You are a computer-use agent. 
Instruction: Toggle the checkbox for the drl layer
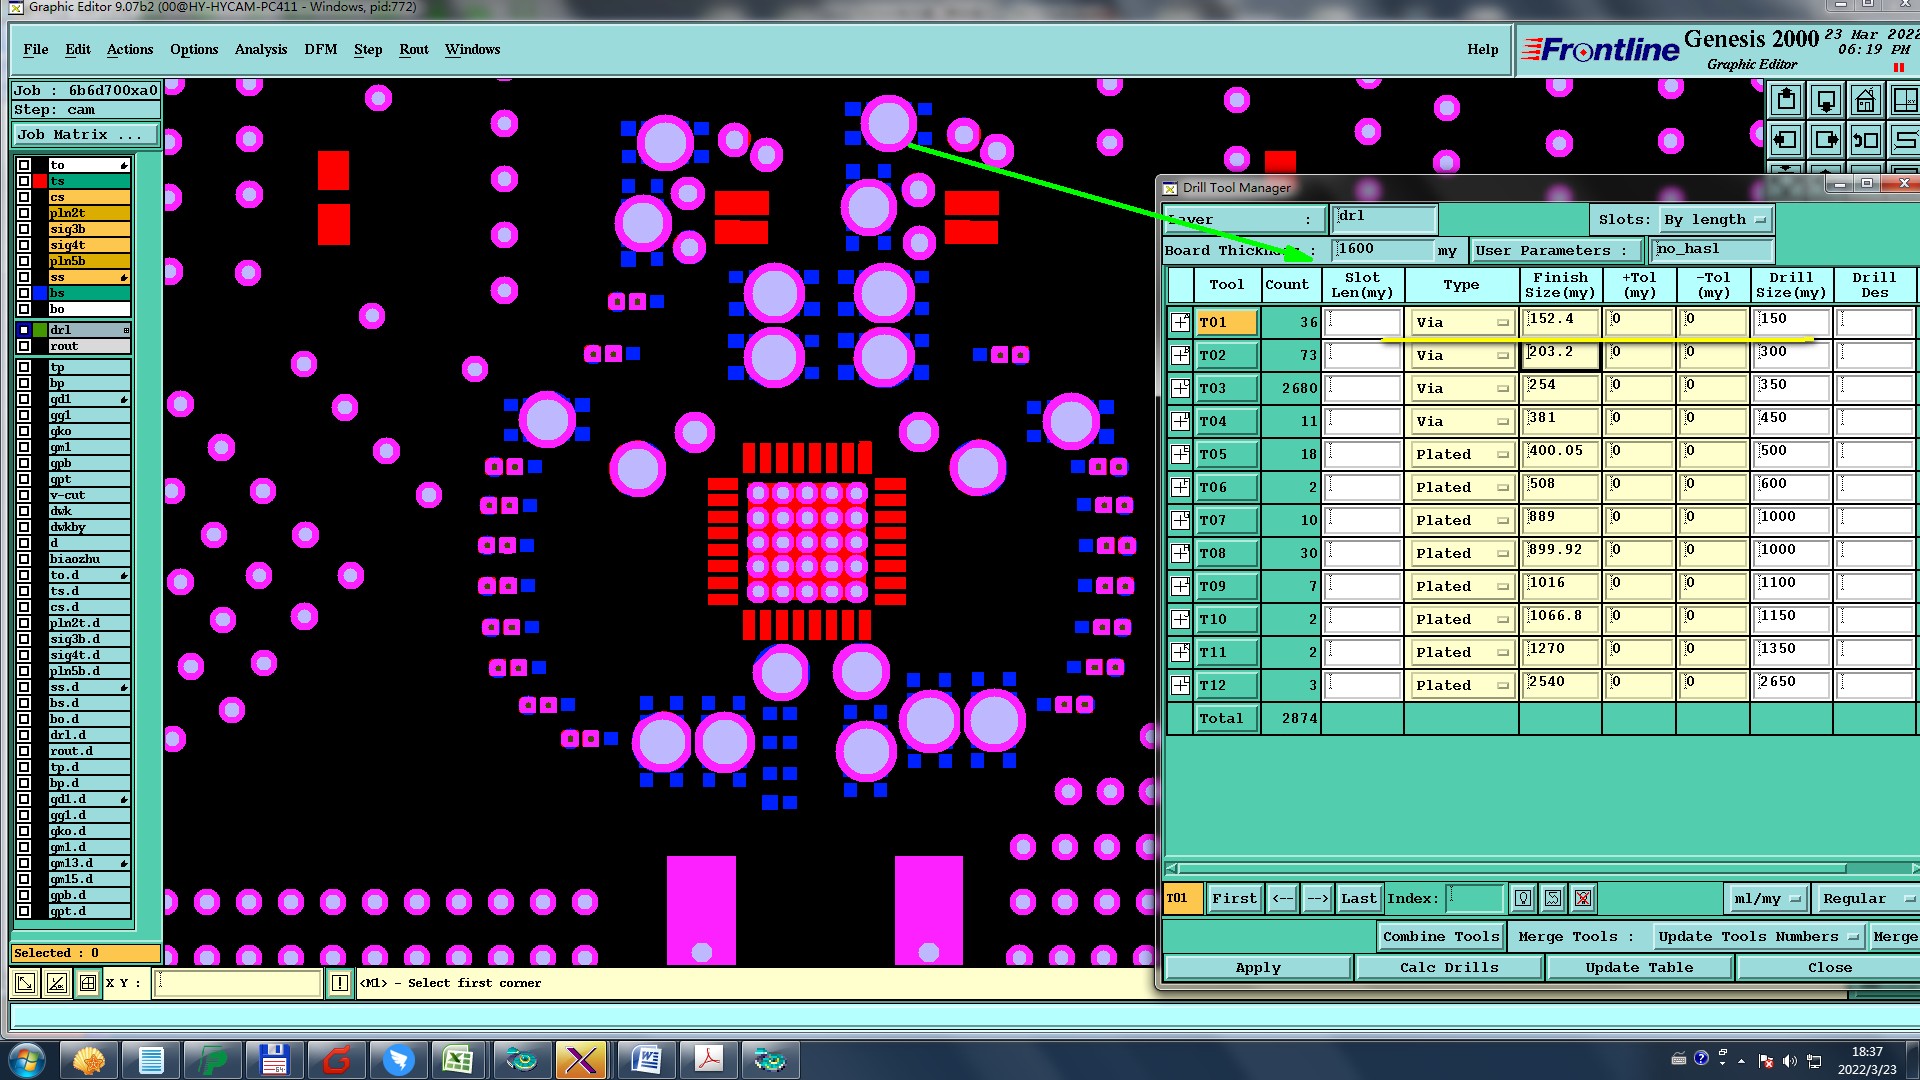point(24,330)
